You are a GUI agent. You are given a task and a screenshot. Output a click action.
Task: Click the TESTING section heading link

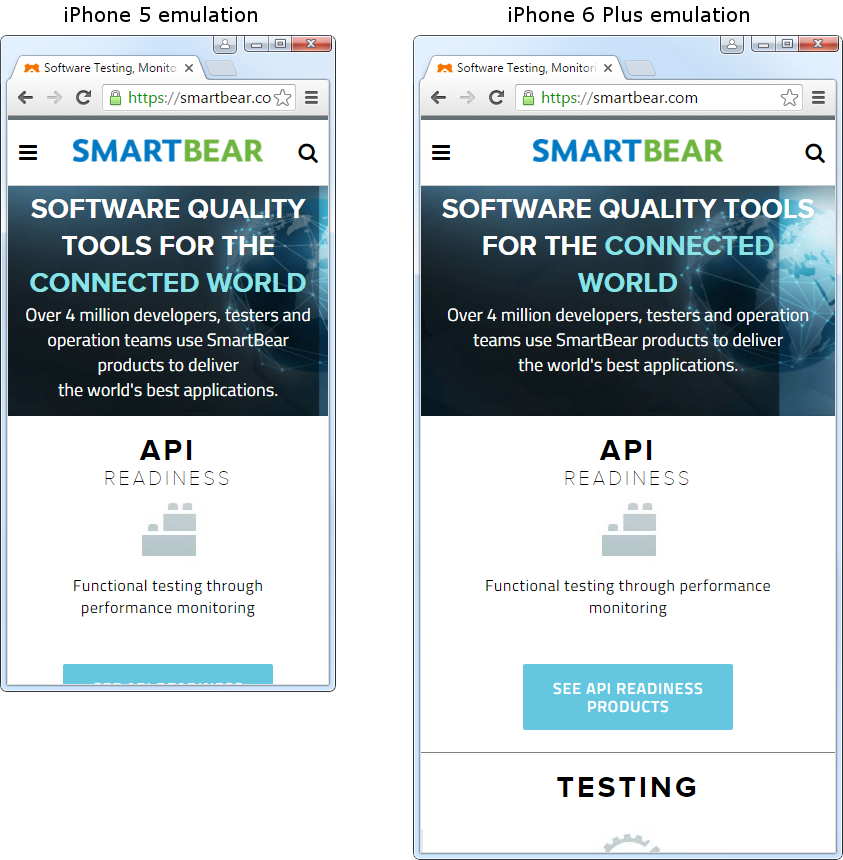click(627, 787)
